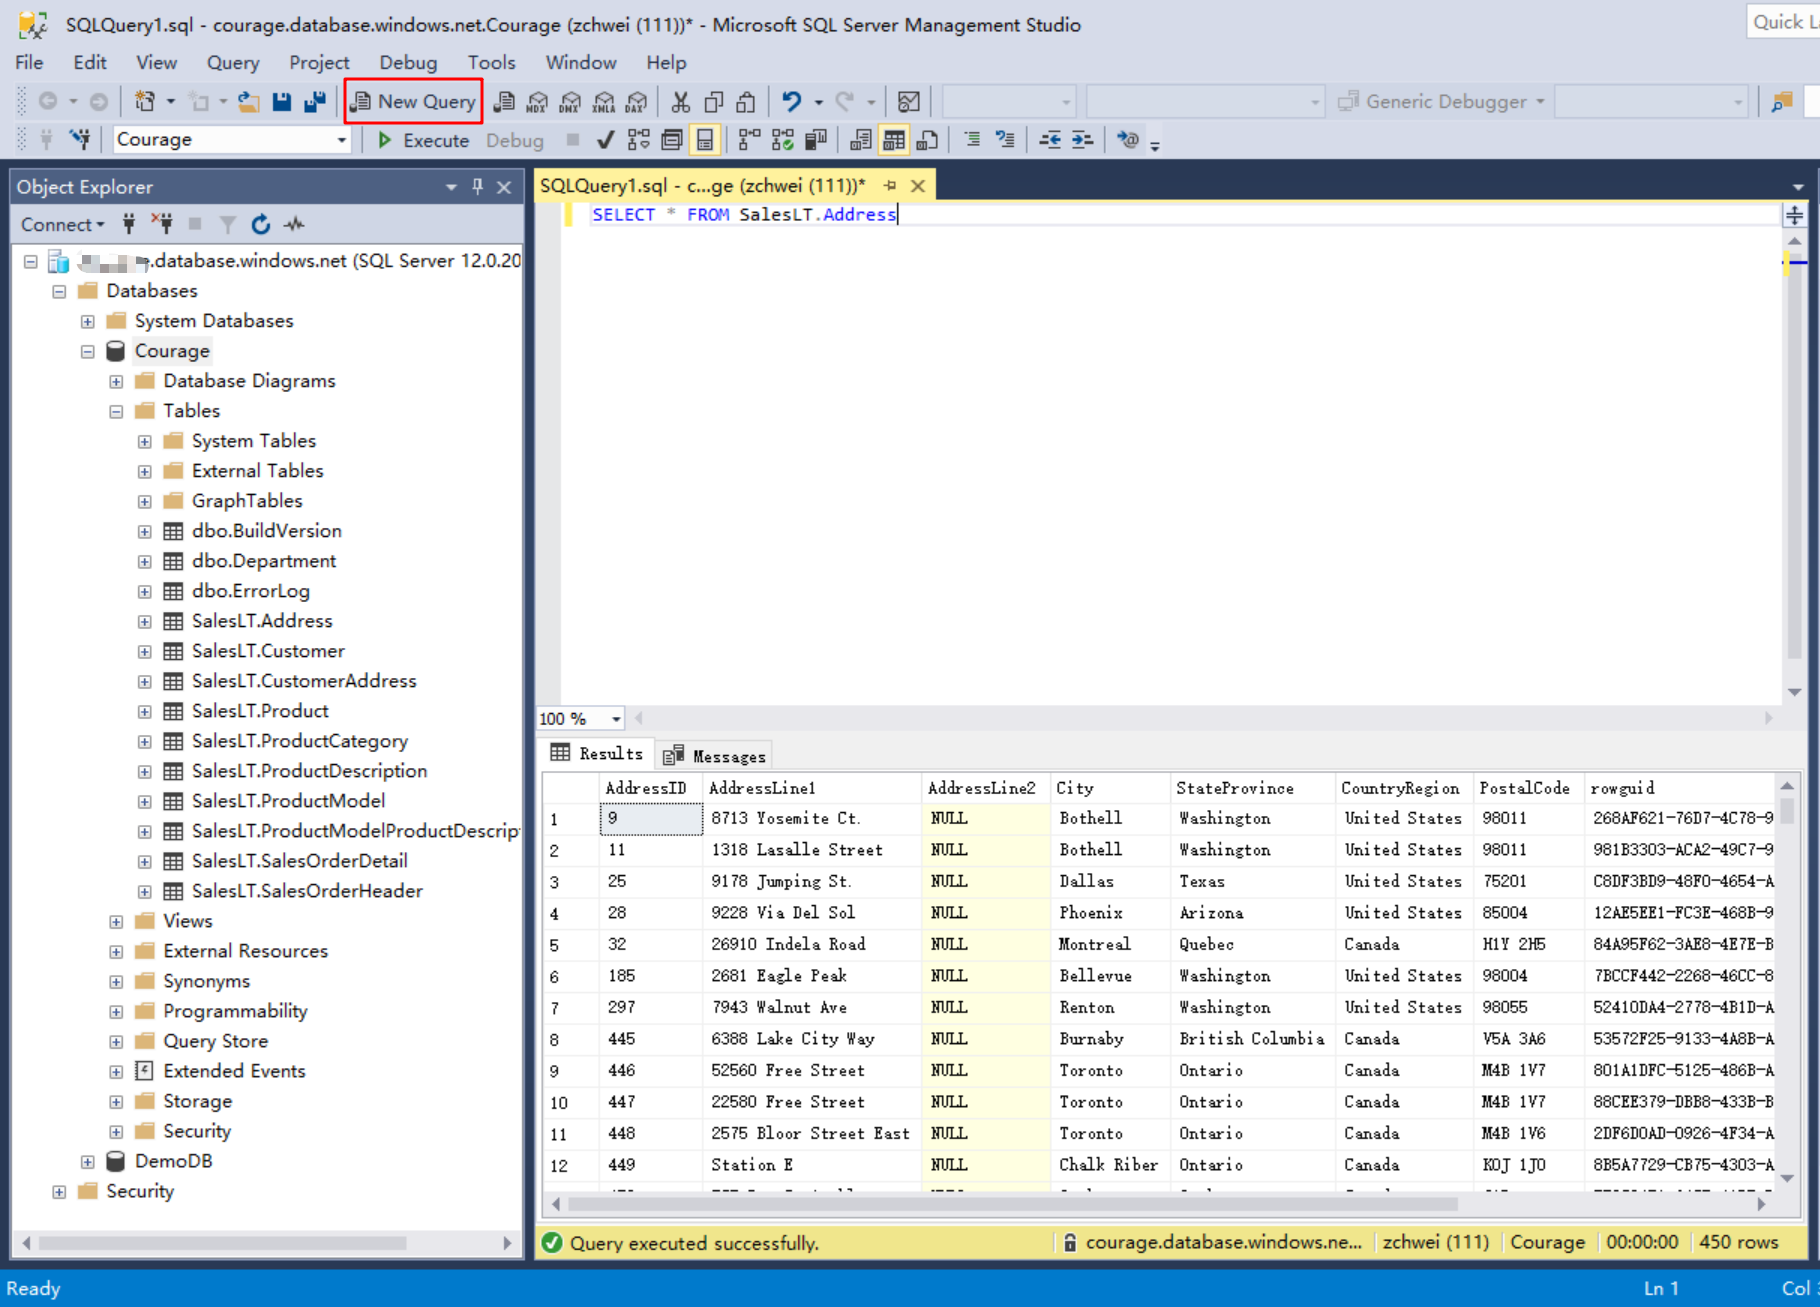Click the DAX Query icon

tap(637, 101)
